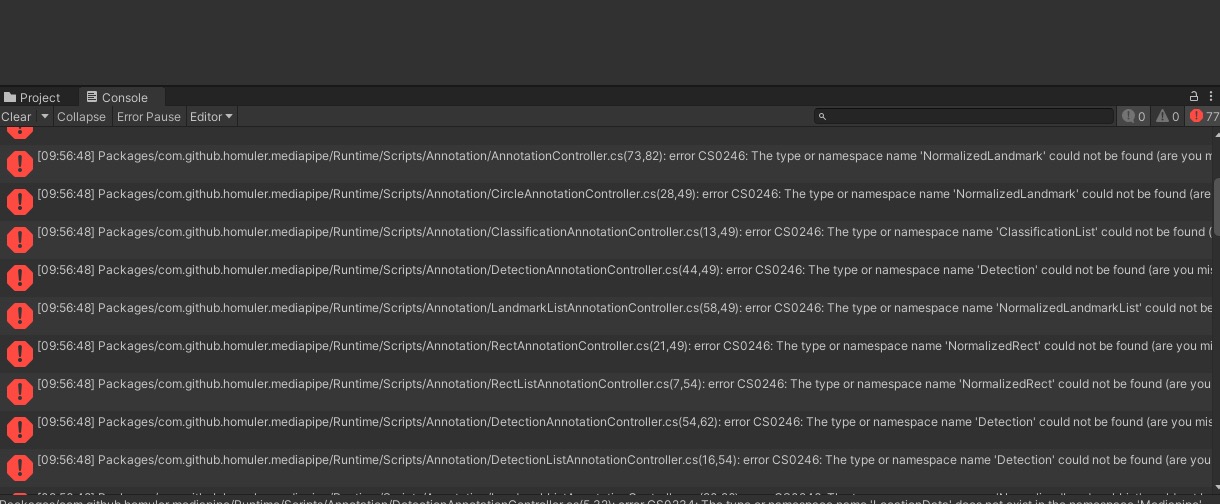Open the Editor dropdown

coord(211,117)
